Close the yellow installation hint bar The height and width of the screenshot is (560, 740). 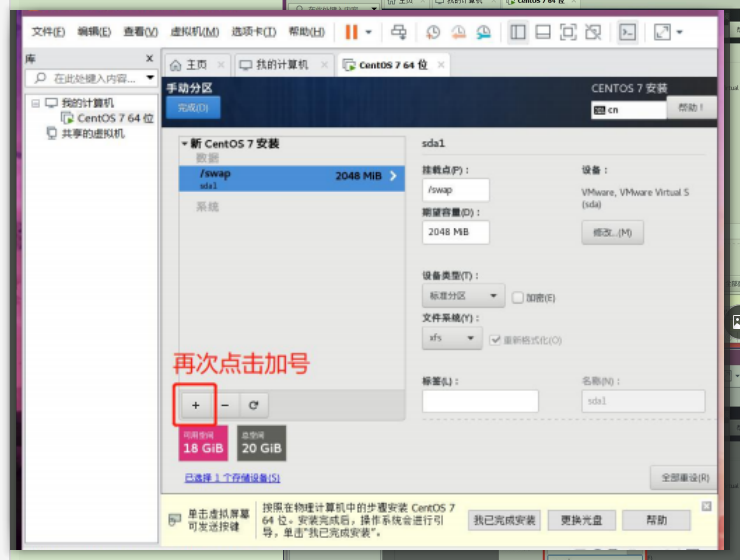[x=706, y=506]
